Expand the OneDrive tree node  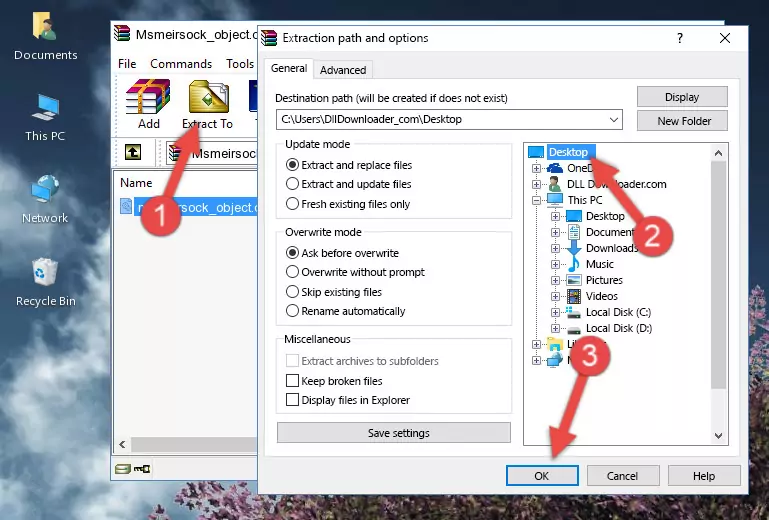click(536, 168)
